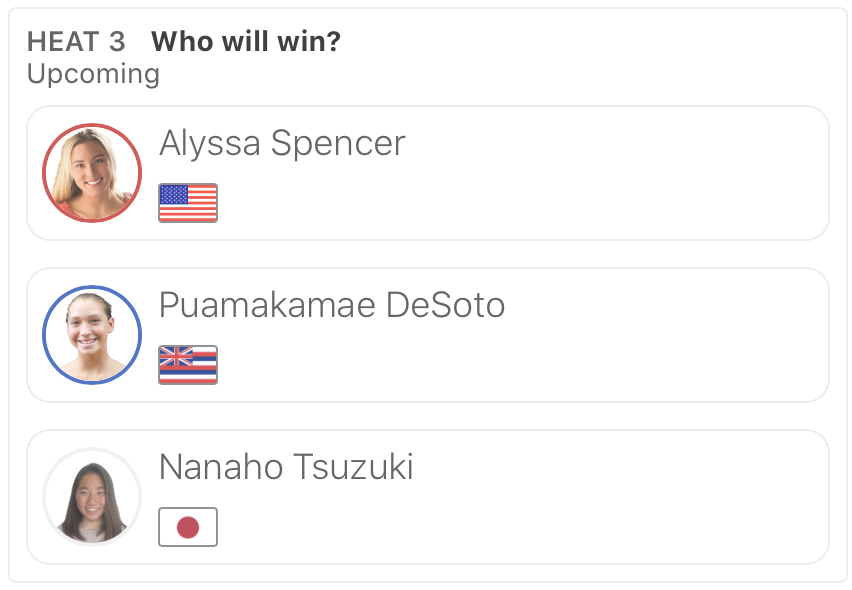Click Alyssa Spencer's profile photo
The width and height of the screenshot is (852, 590).
[x=92, y=173]
